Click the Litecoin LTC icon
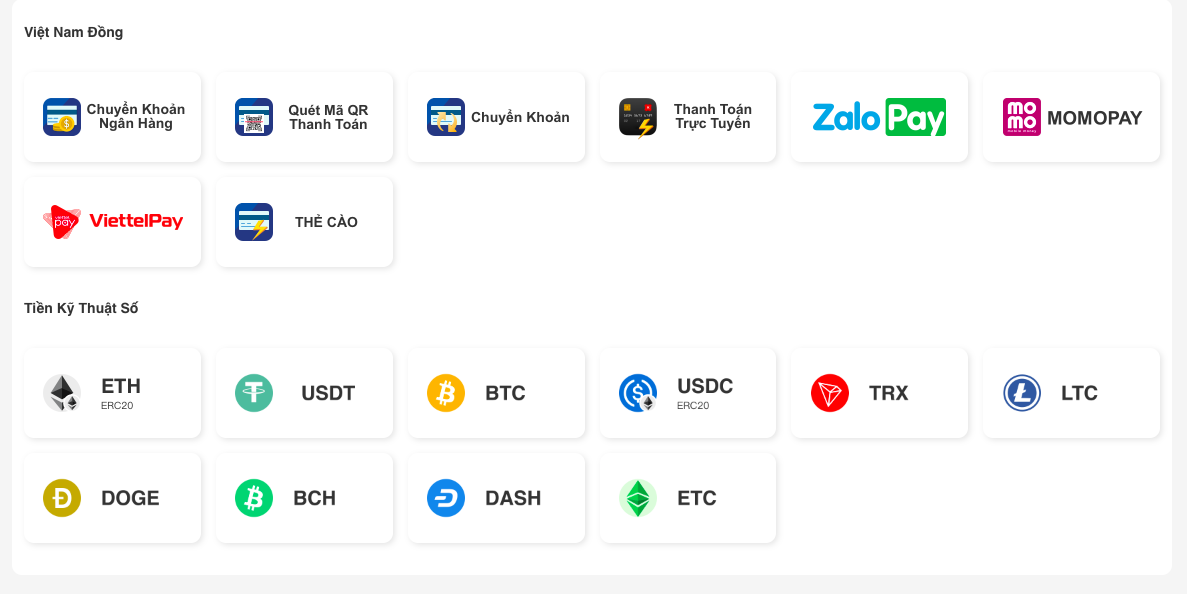This screenshot has height=594, width=1187. (x=1022, y=393)
